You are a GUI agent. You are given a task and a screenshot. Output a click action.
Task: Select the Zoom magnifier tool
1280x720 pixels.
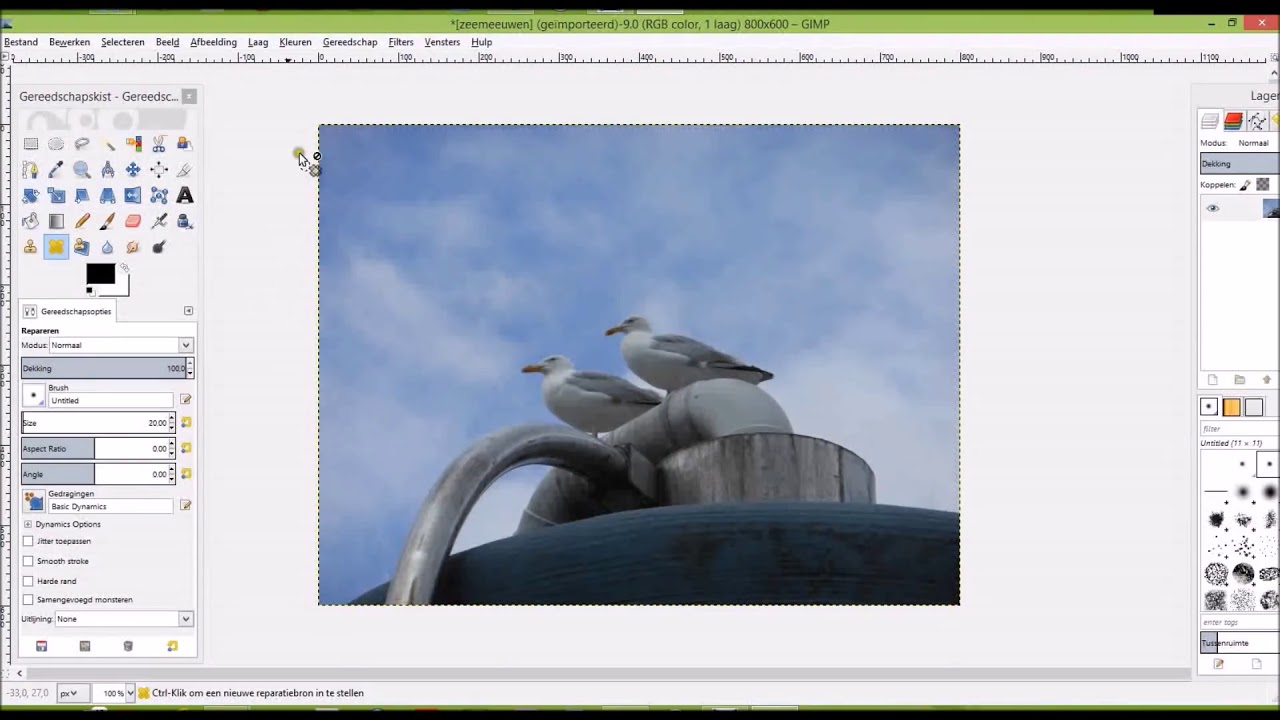pos(82,170)
